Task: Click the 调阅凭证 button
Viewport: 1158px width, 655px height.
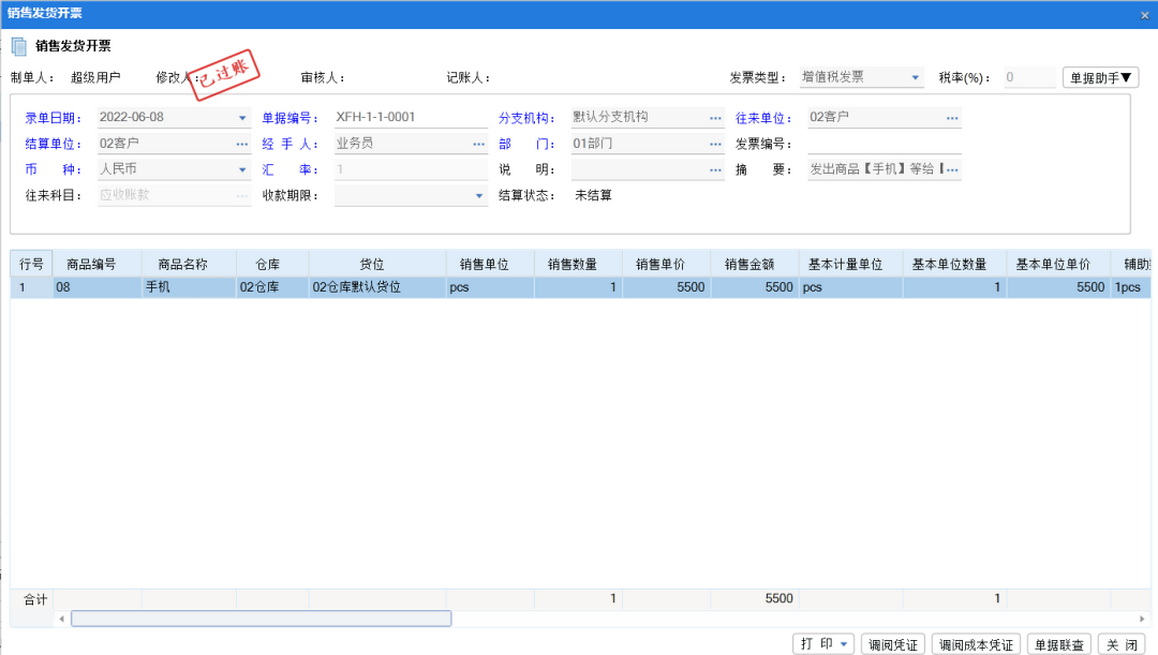Action: (x=893, y=645)
